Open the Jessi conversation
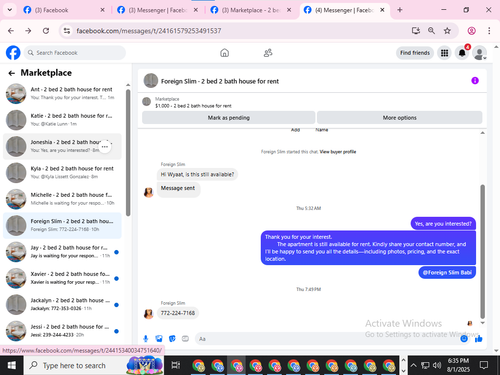Image resolution: width=500 pixels, height=375 pixels. click(x=62, y=331)
